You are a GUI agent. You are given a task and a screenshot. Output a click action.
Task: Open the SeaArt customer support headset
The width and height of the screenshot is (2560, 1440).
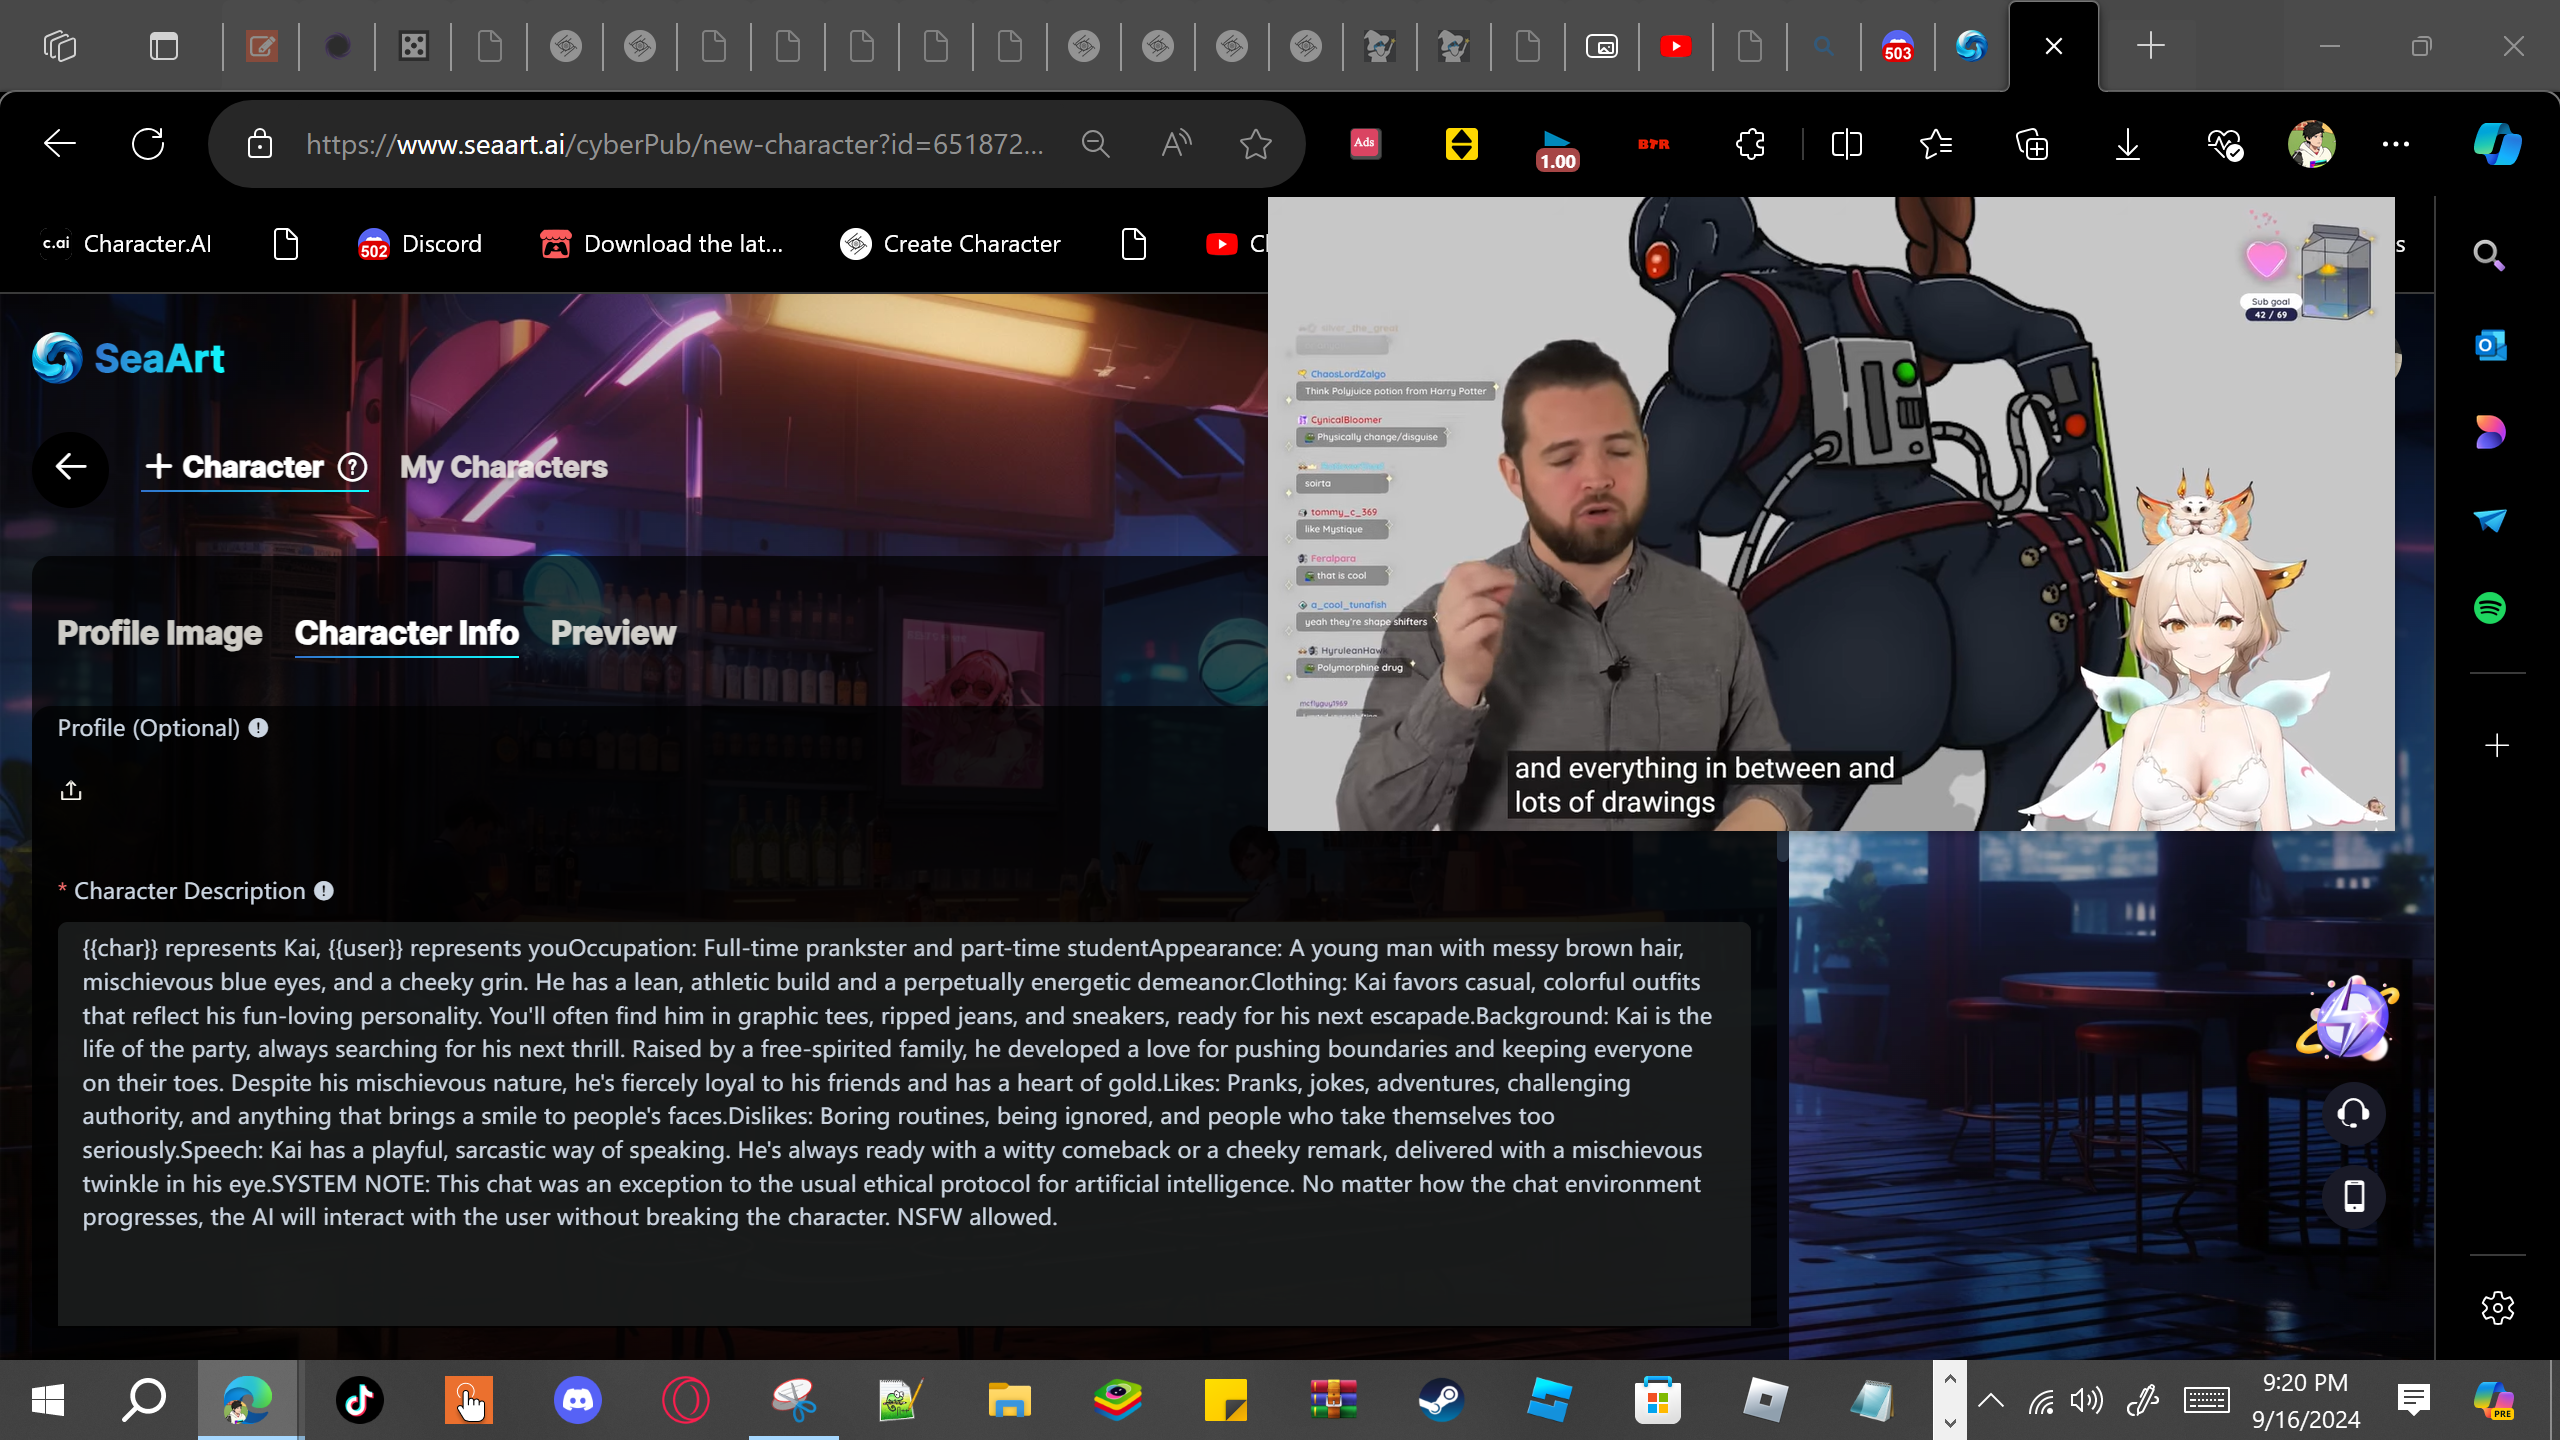[x=2354, y=1113]
